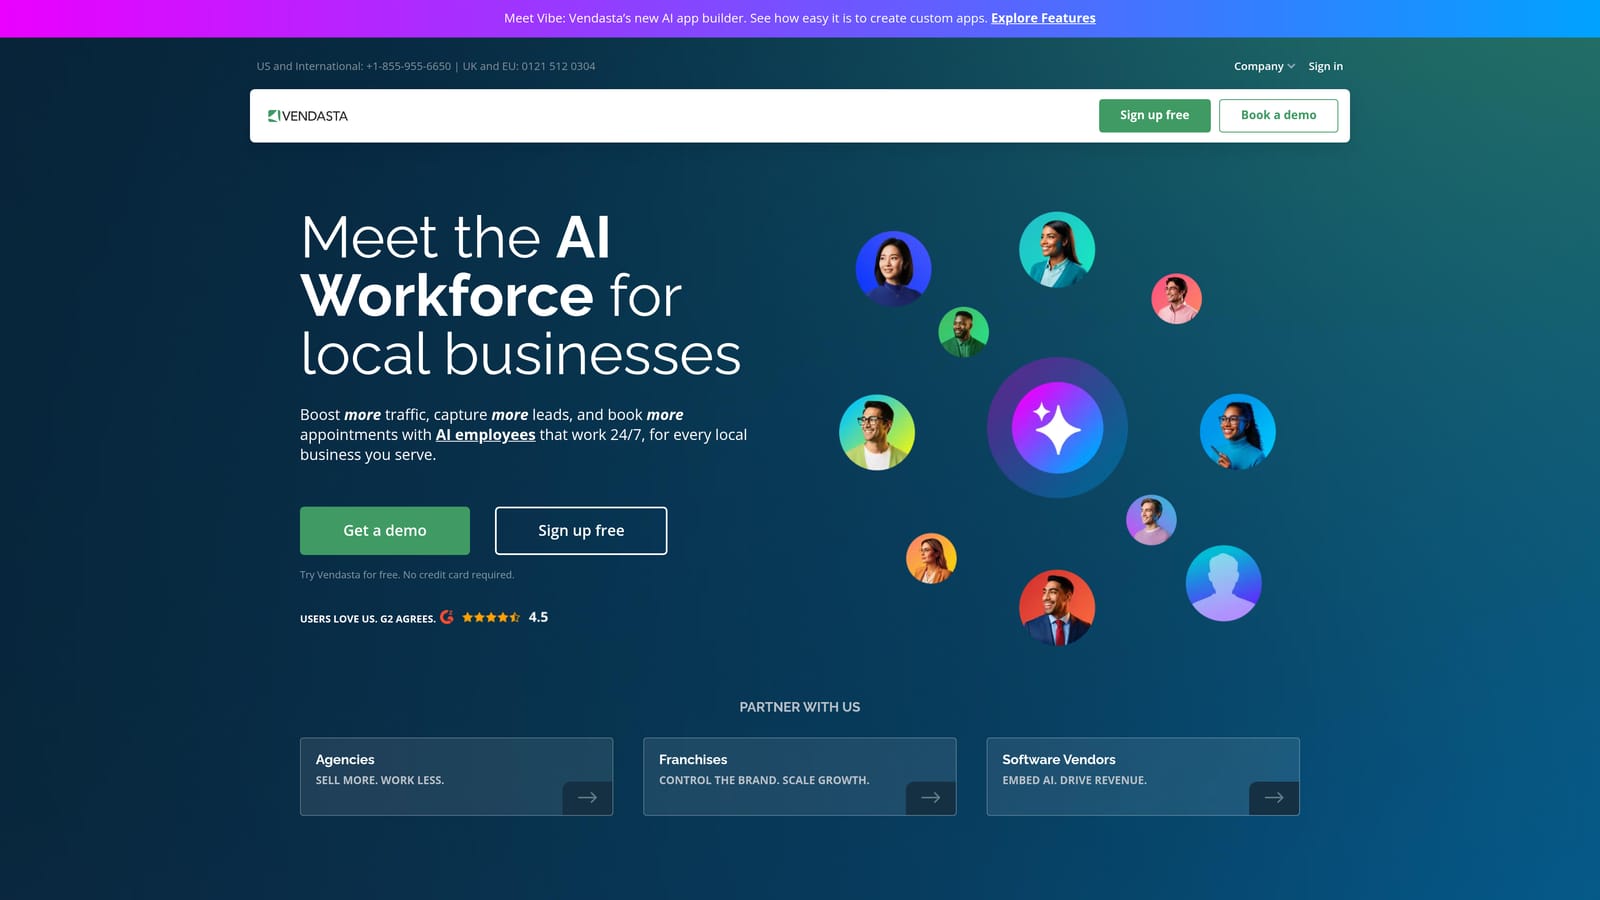Click the 'Users love us. G2 agrees.' text
The image size is (1600, 900).
[367, 619]
